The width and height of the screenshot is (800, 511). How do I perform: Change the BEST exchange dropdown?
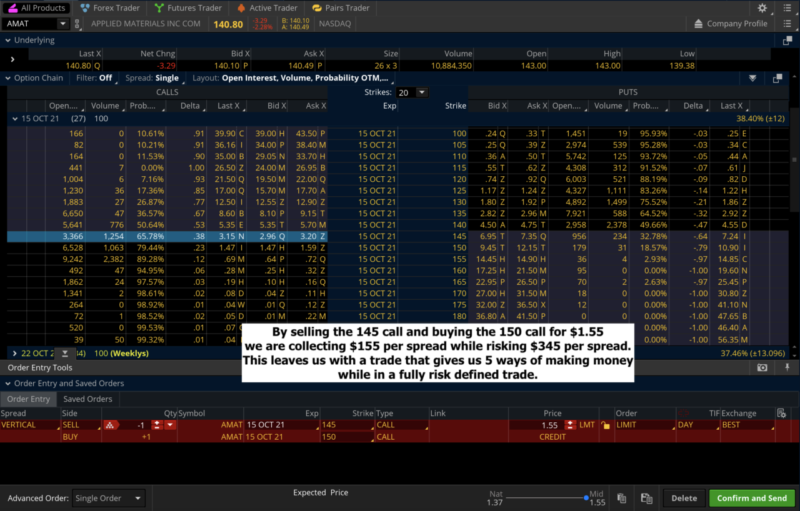(x=747, y=425)
